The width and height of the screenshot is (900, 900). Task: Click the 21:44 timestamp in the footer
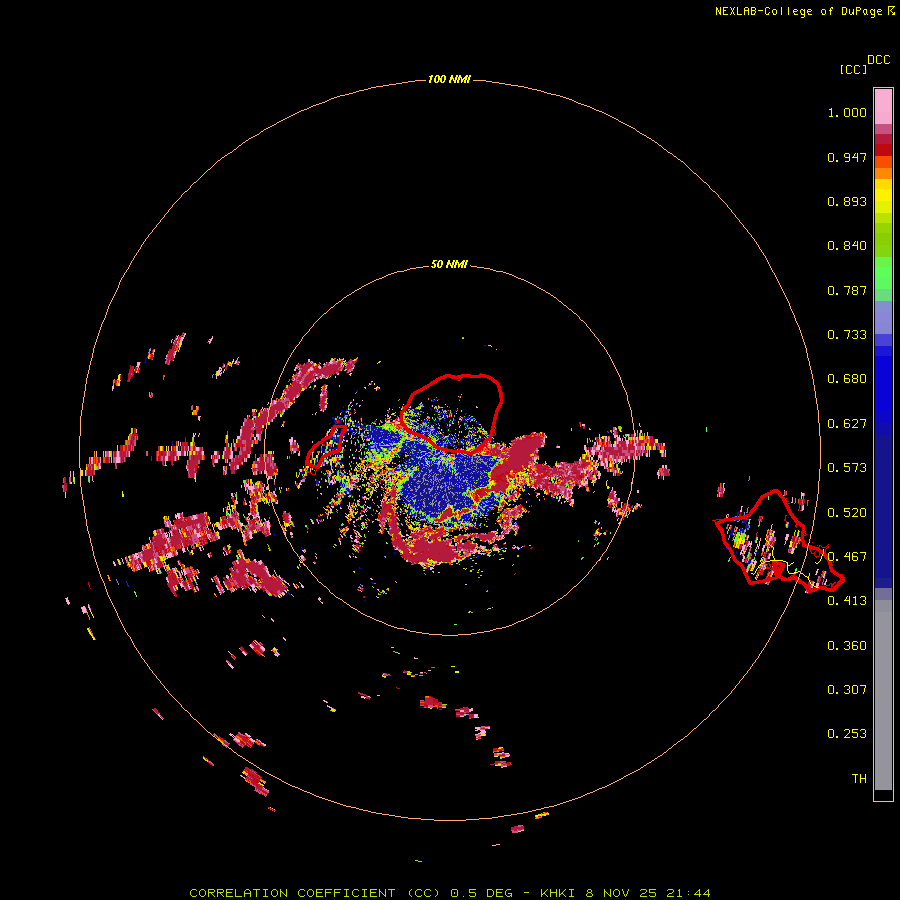tap(688, 893)
